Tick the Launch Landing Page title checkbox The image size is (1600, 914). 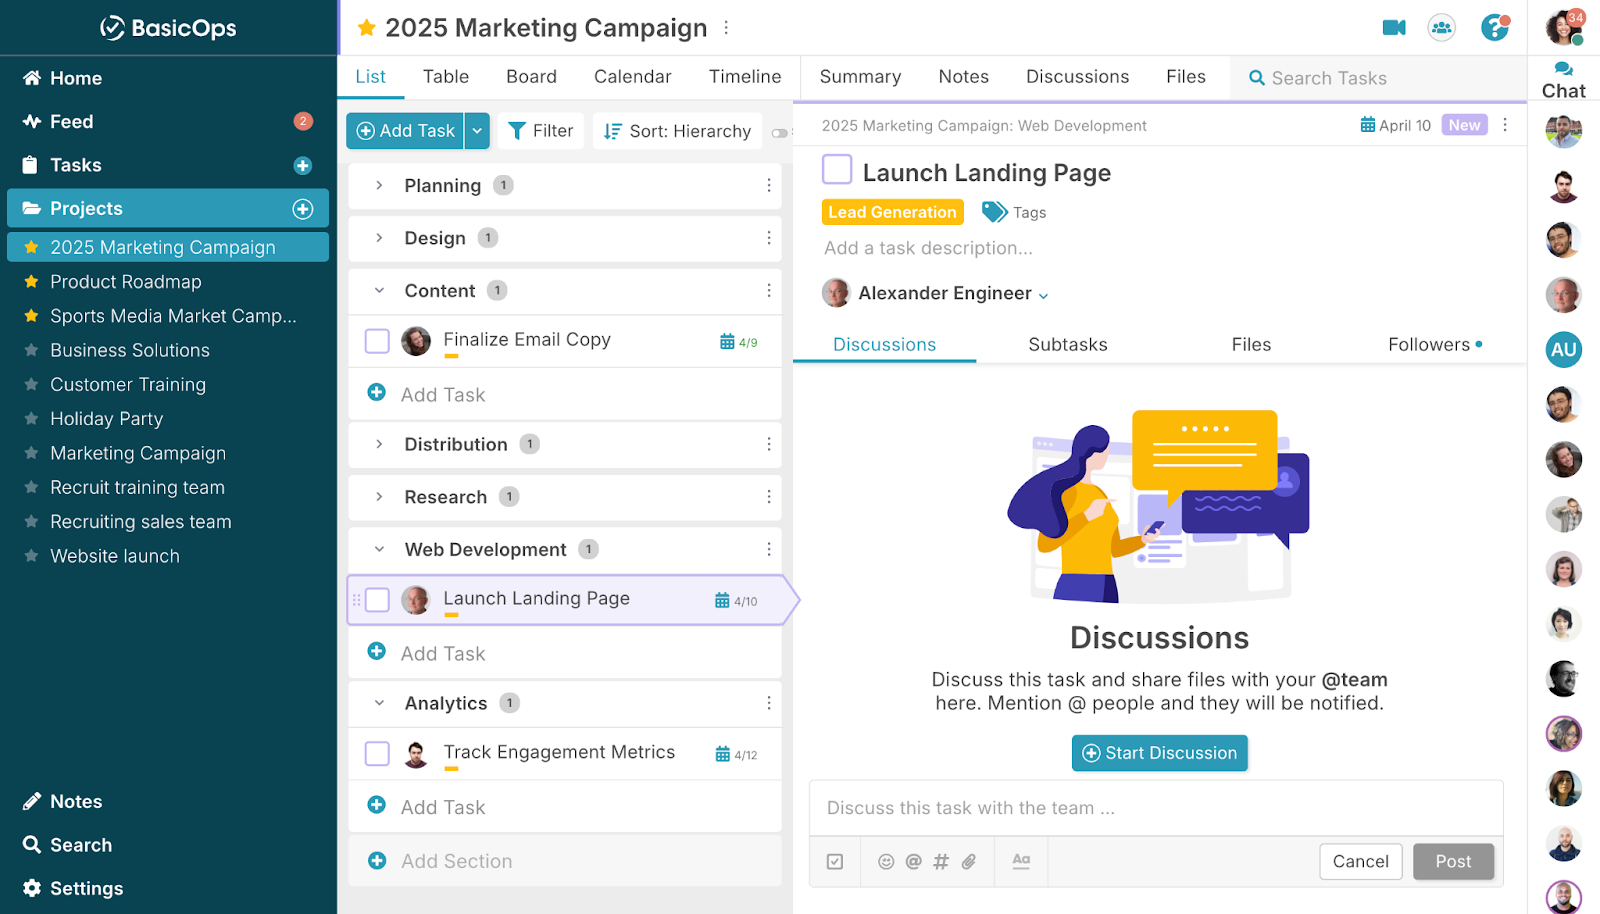tap(837, 170)
